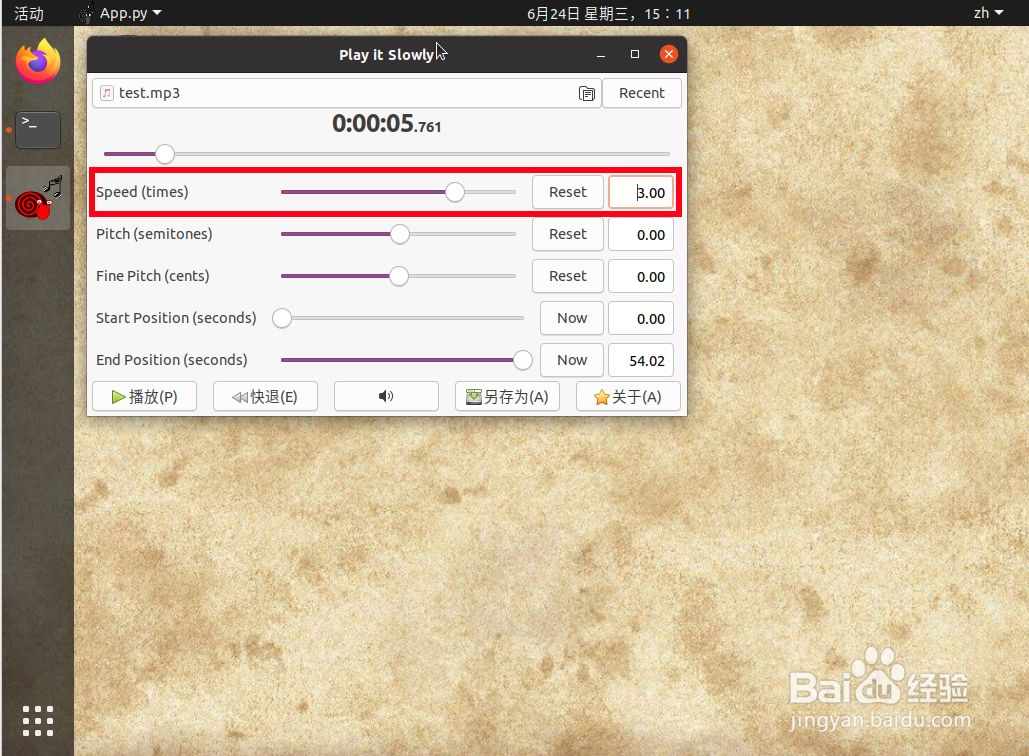Click the file chooser icon beside test.mp3
1029x756 pixels.
coord(587,93)
